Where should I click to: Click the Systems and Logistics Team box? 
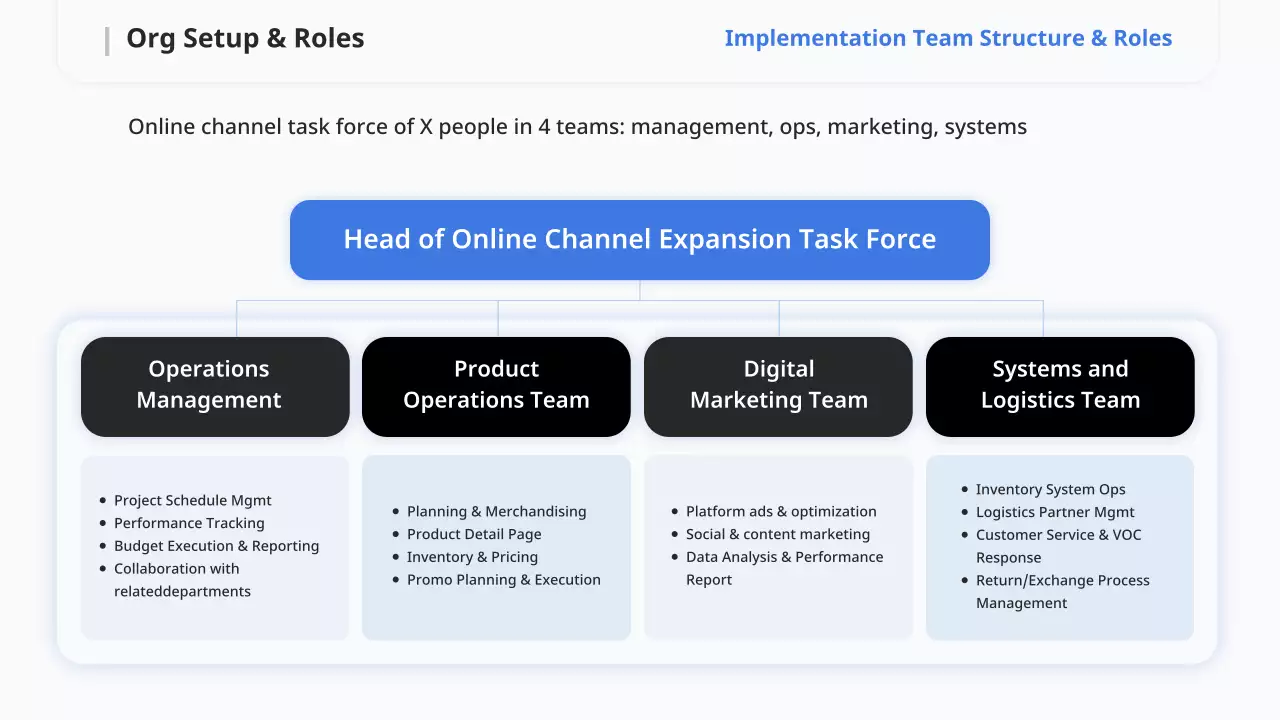pyautogui.click(x=1060, y=386)
